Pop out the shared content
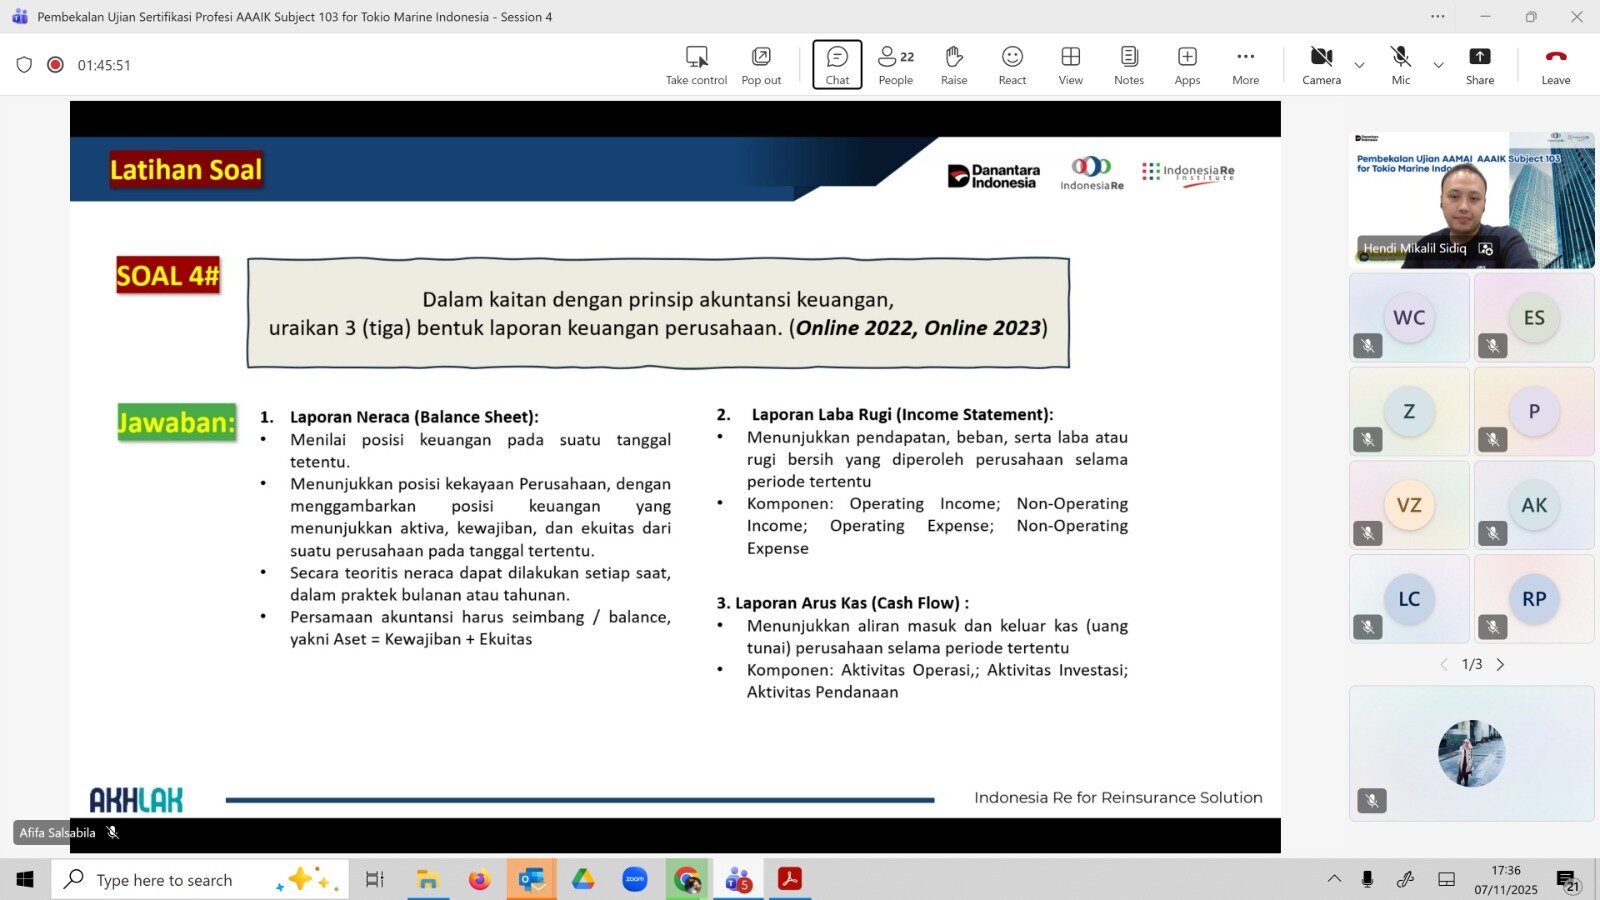This screenshot has height=900, width=1600. 761,65
